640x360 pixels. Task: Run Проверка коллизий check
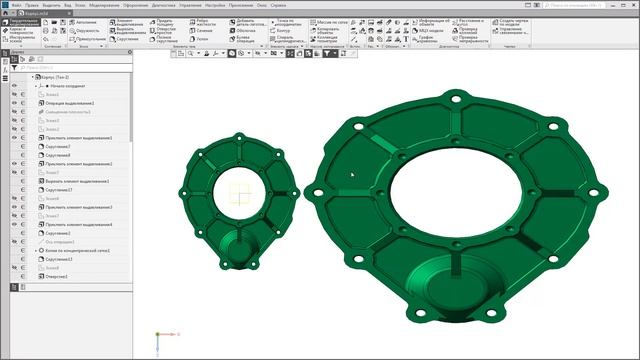(x=465, y=31)
